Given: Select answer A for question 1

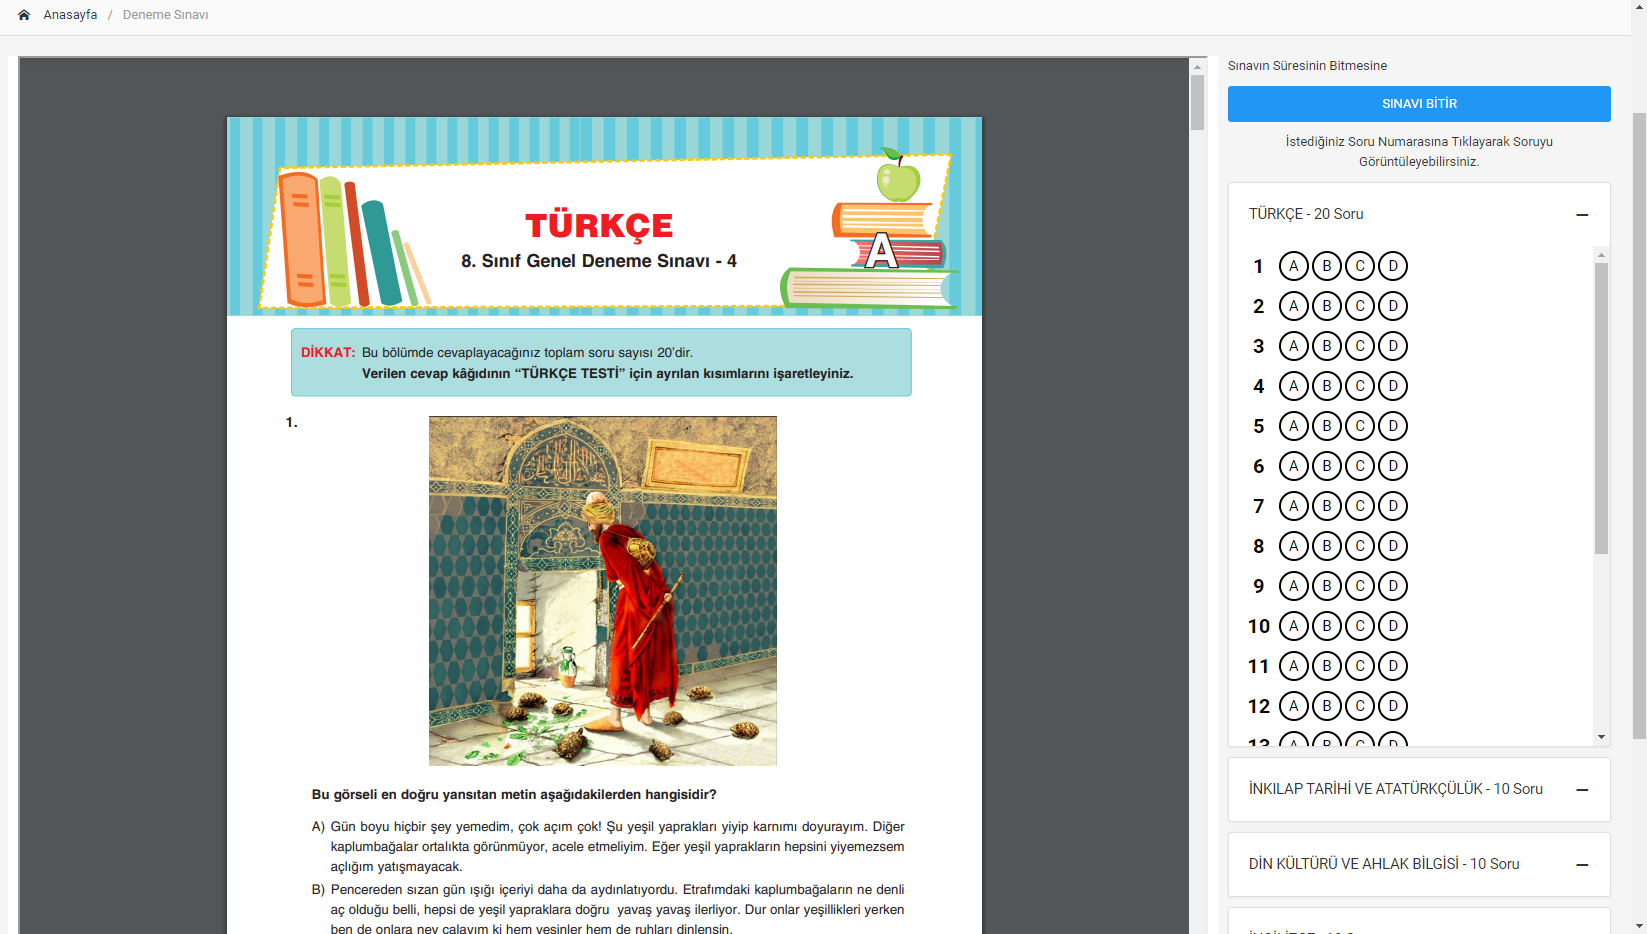Looking at the screenshot, I should point(1294,266).
